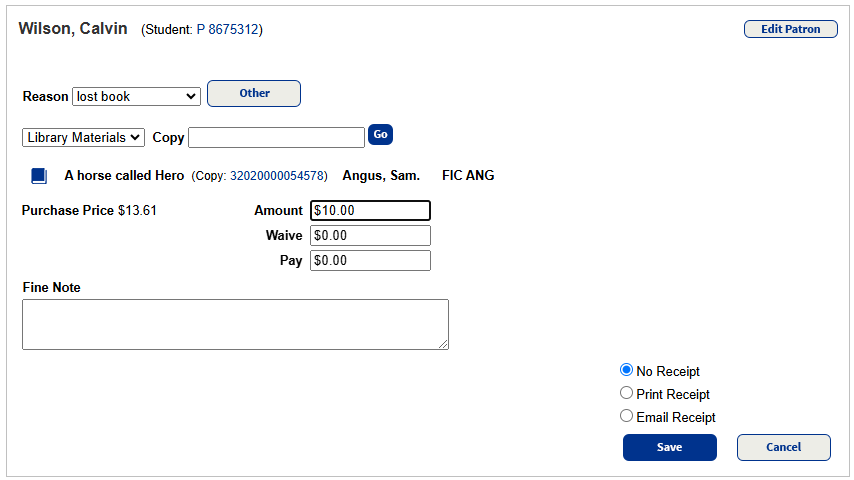Follow the copy barcode link 32020000054578

click(x=278, y=176)
